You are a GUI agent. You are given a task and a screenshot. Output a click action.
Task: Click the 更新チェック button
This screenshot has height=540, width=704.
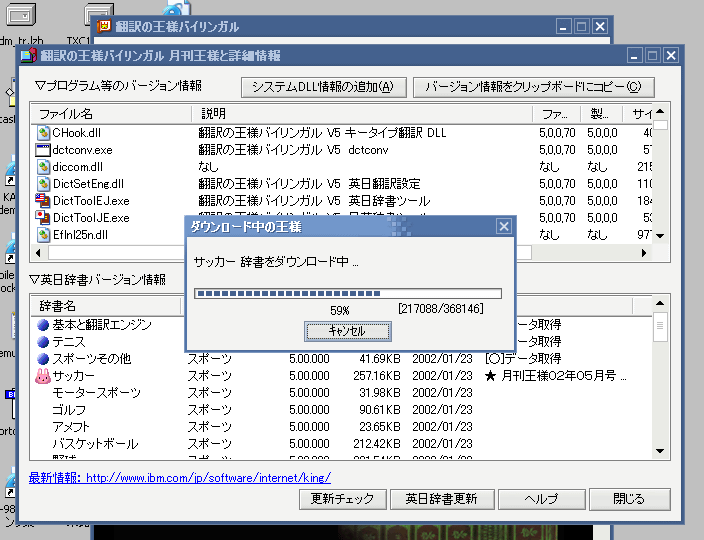[x=342, y=498]
